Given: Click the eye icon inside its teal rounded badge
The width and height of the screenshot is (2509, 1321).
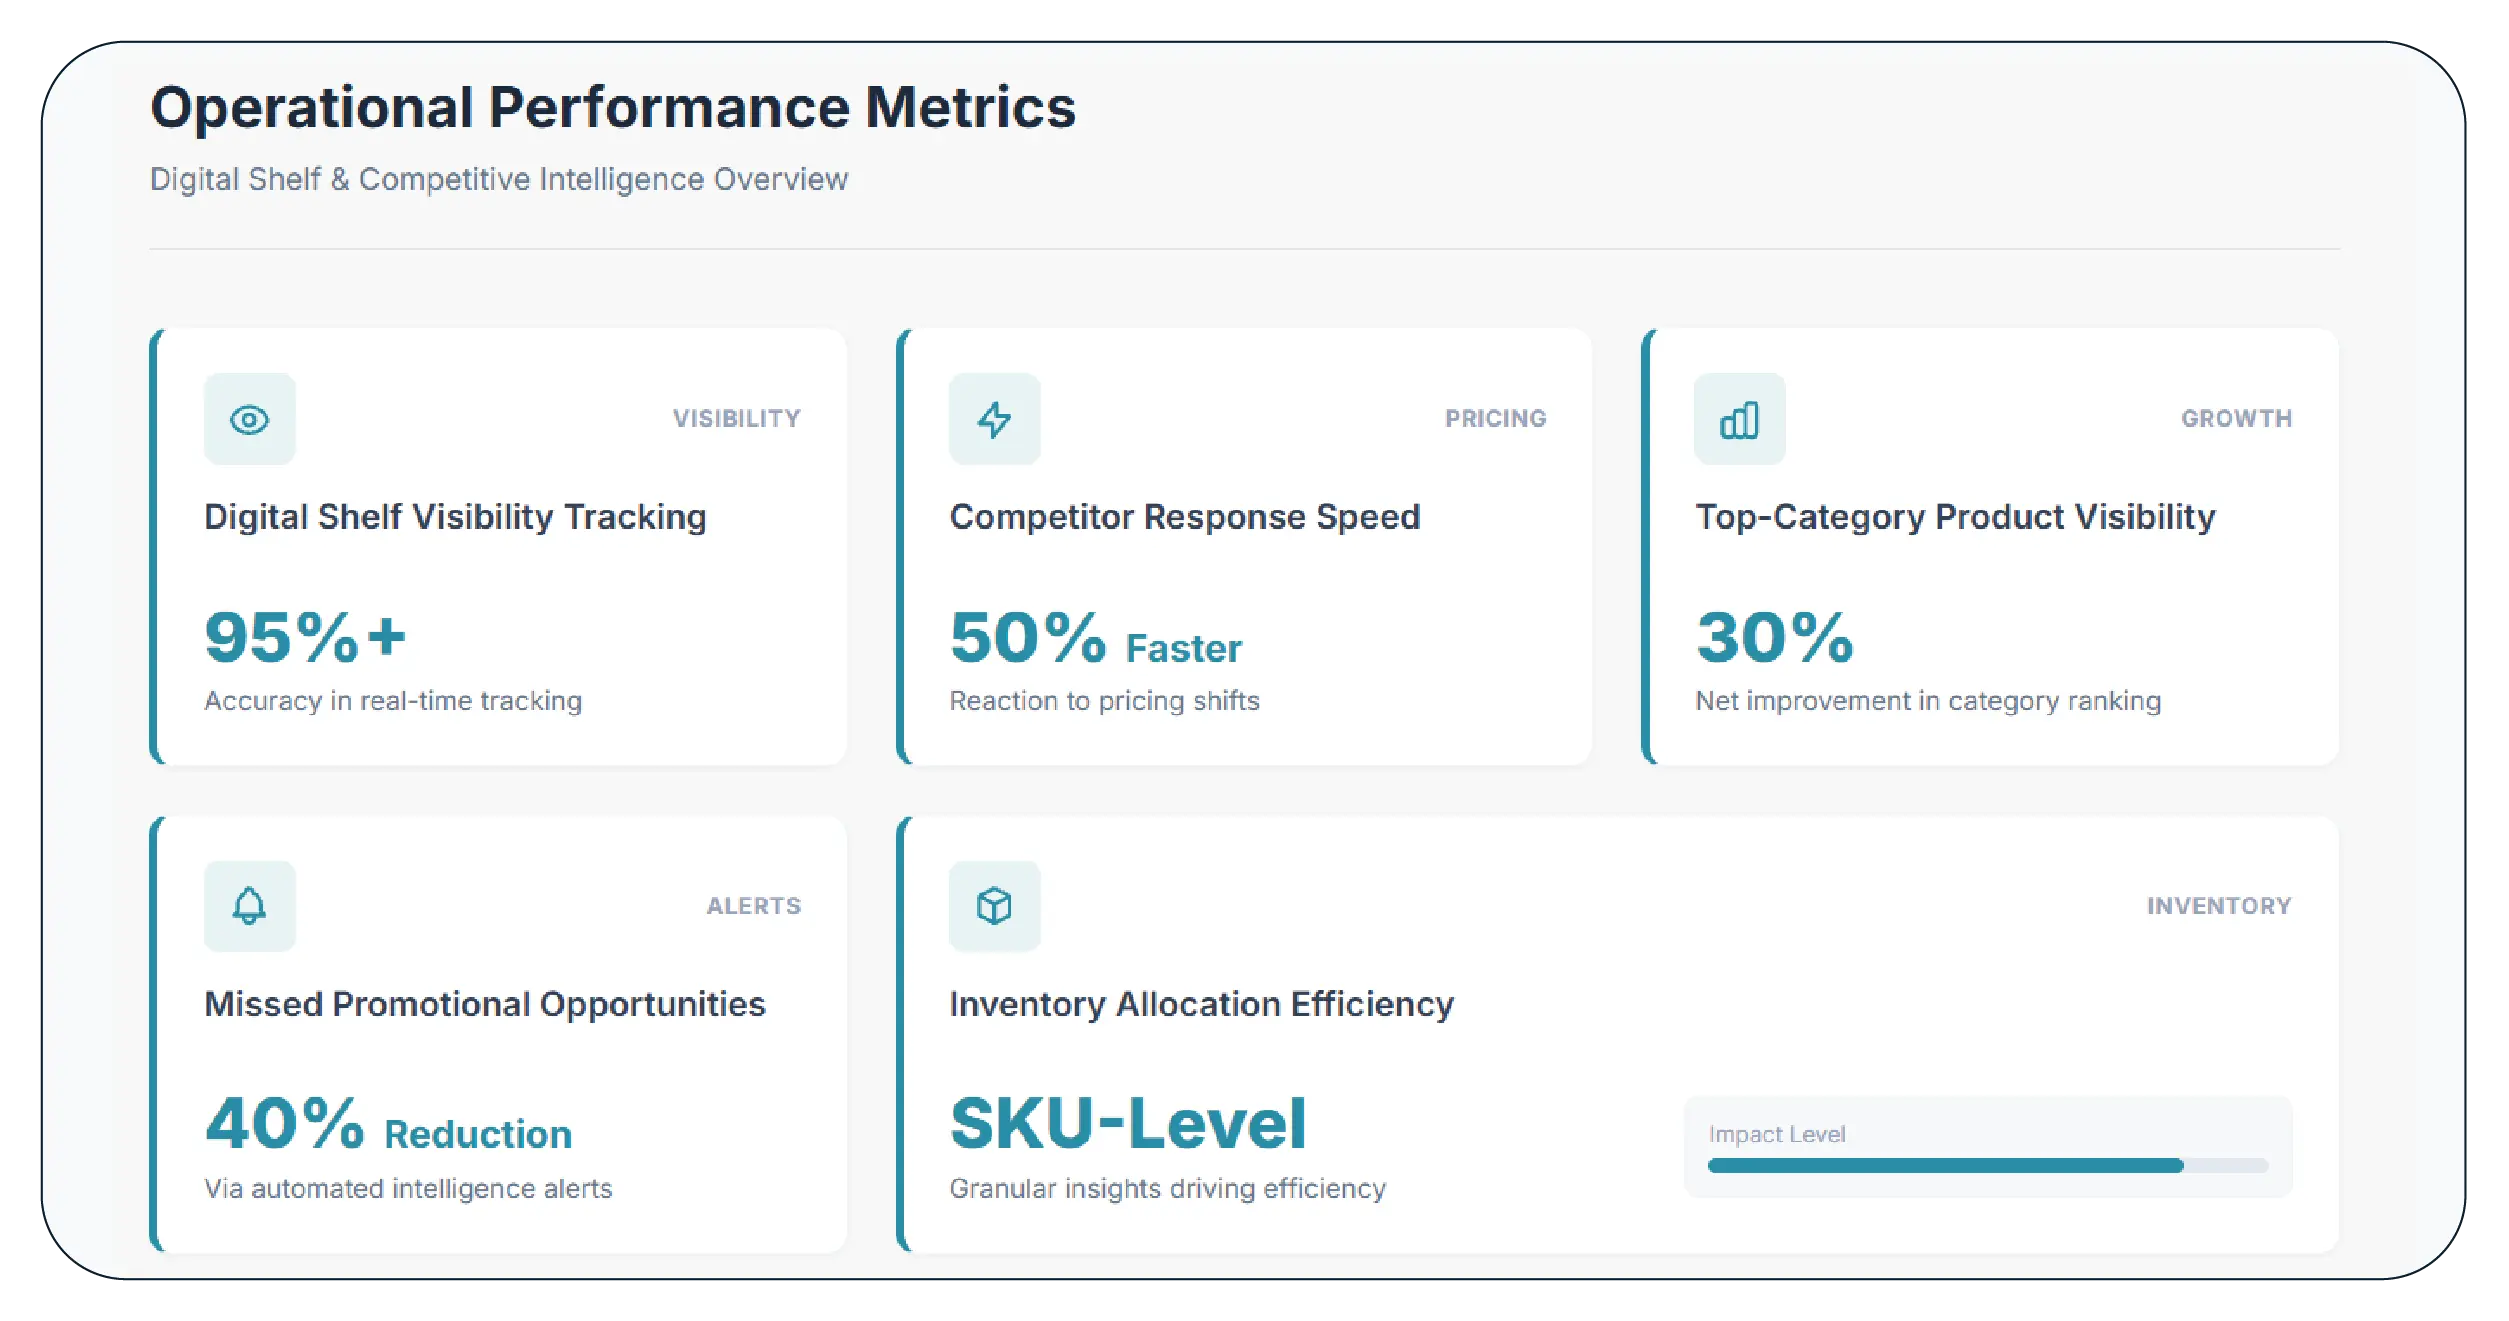Looking at the screenshot, I should point(249,419).
